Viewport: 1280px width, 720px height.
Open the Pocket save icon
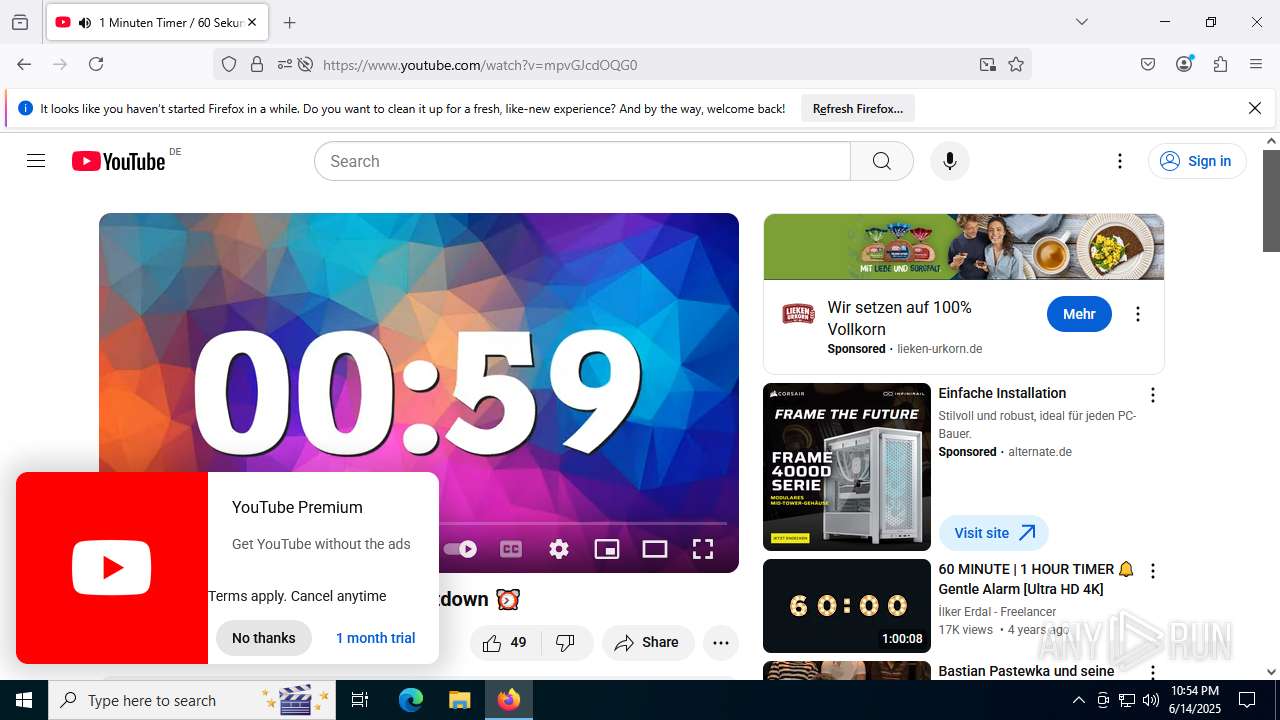click(1148, 64)
